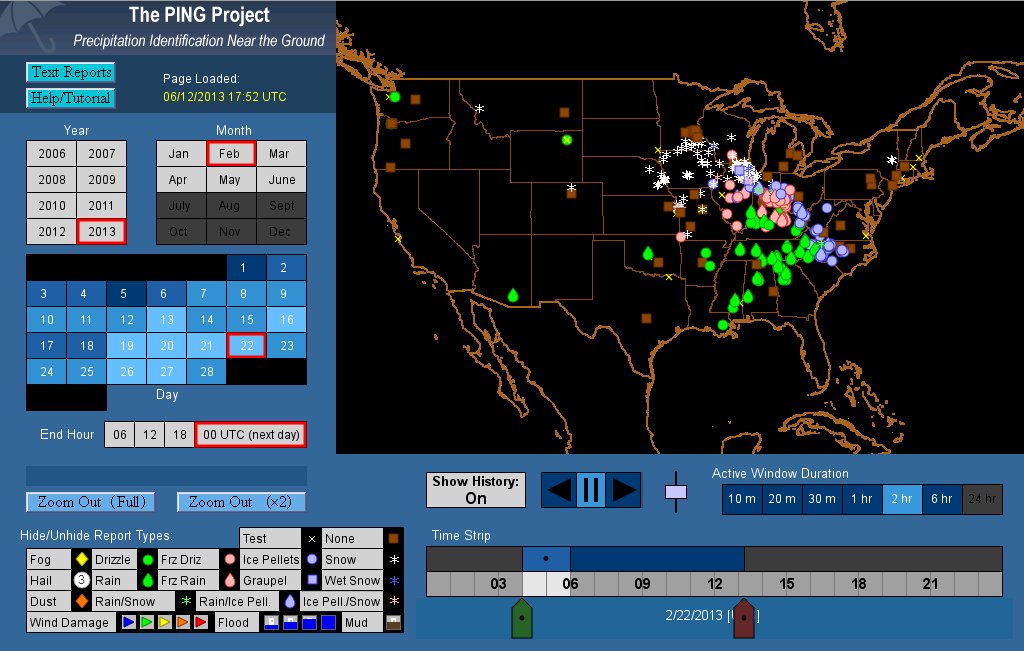Click the playback speed slider handle
1024x651 pixels.
[x=676, y=492]
